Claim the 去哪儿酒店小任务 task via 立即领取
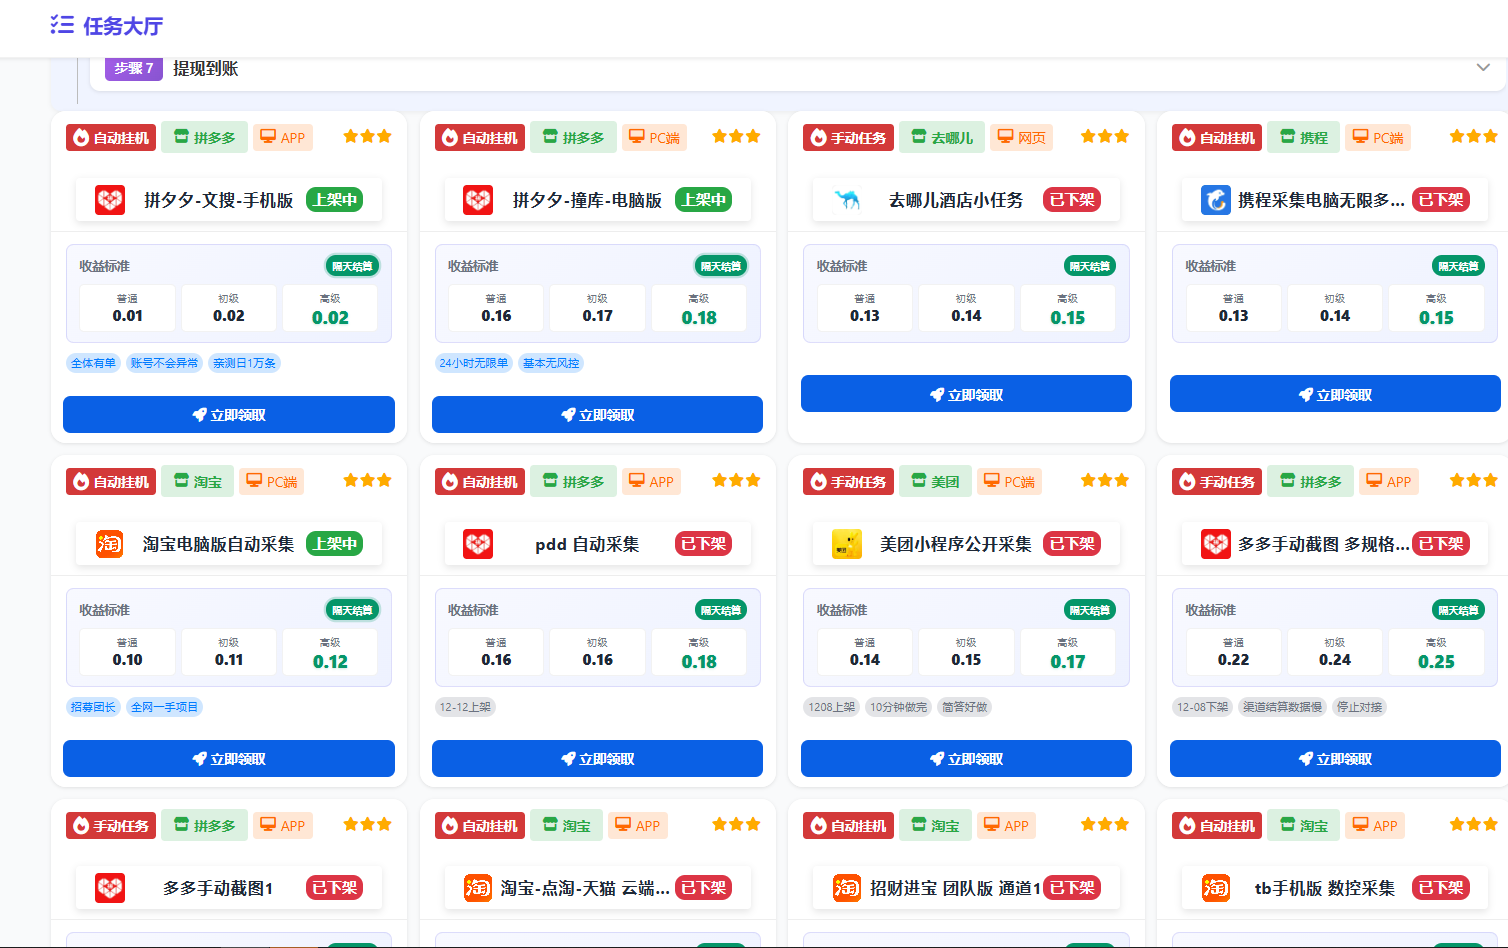 point(966,394)
